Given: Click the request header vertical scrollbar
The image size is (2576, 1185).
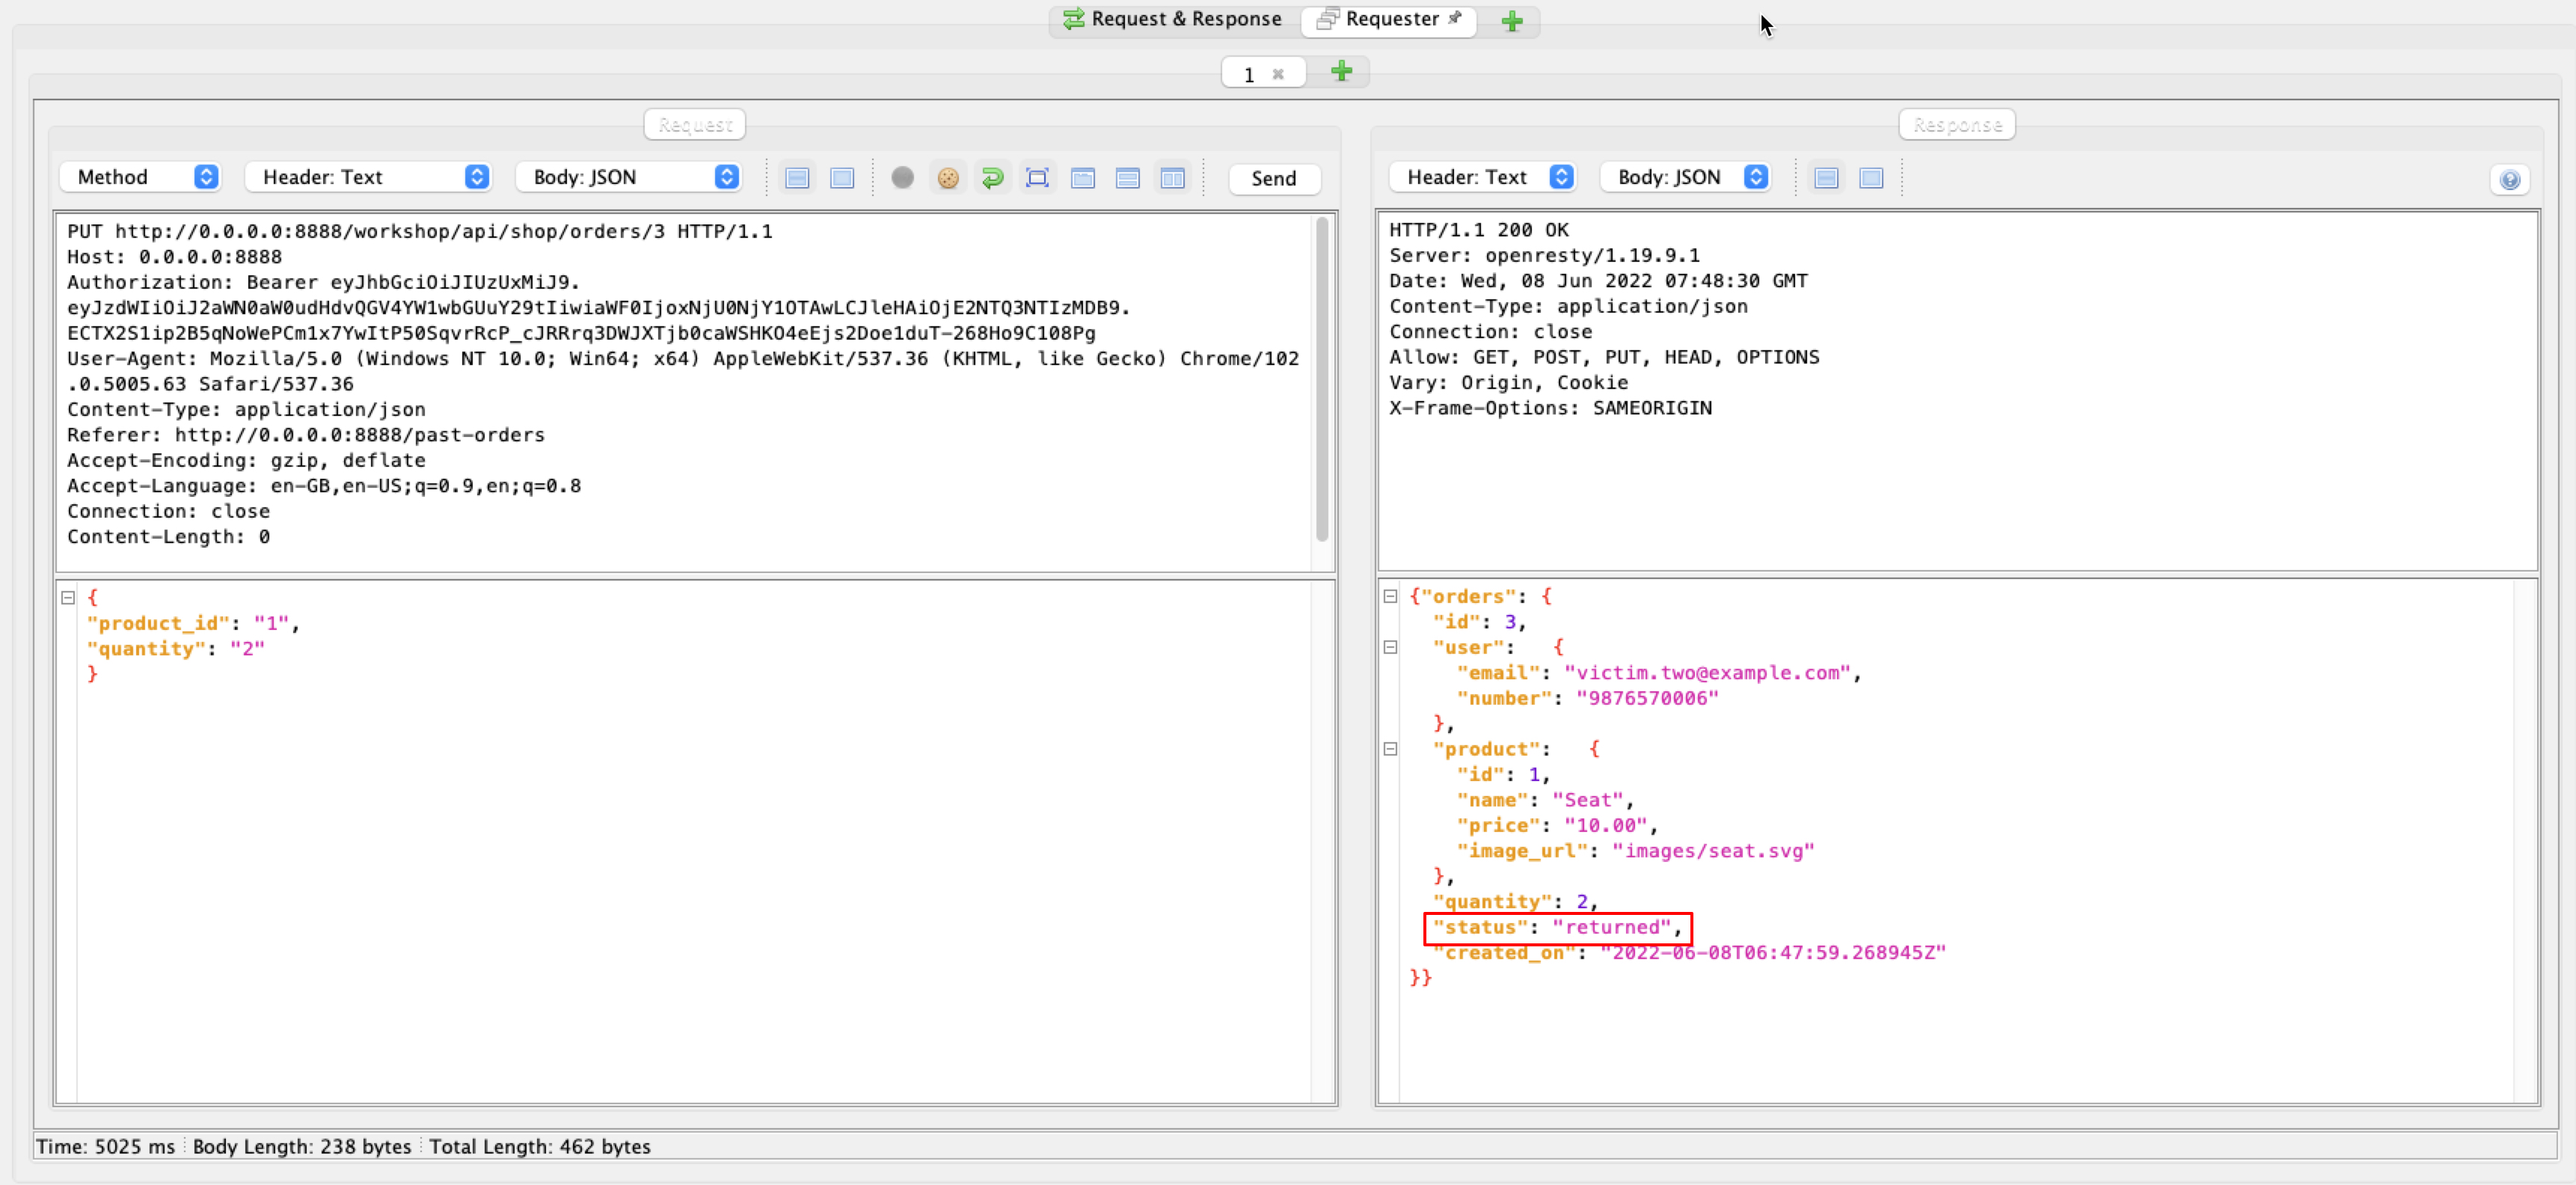Looking at the screenshot, I should pyautogui.click(x=1321, y=380).
